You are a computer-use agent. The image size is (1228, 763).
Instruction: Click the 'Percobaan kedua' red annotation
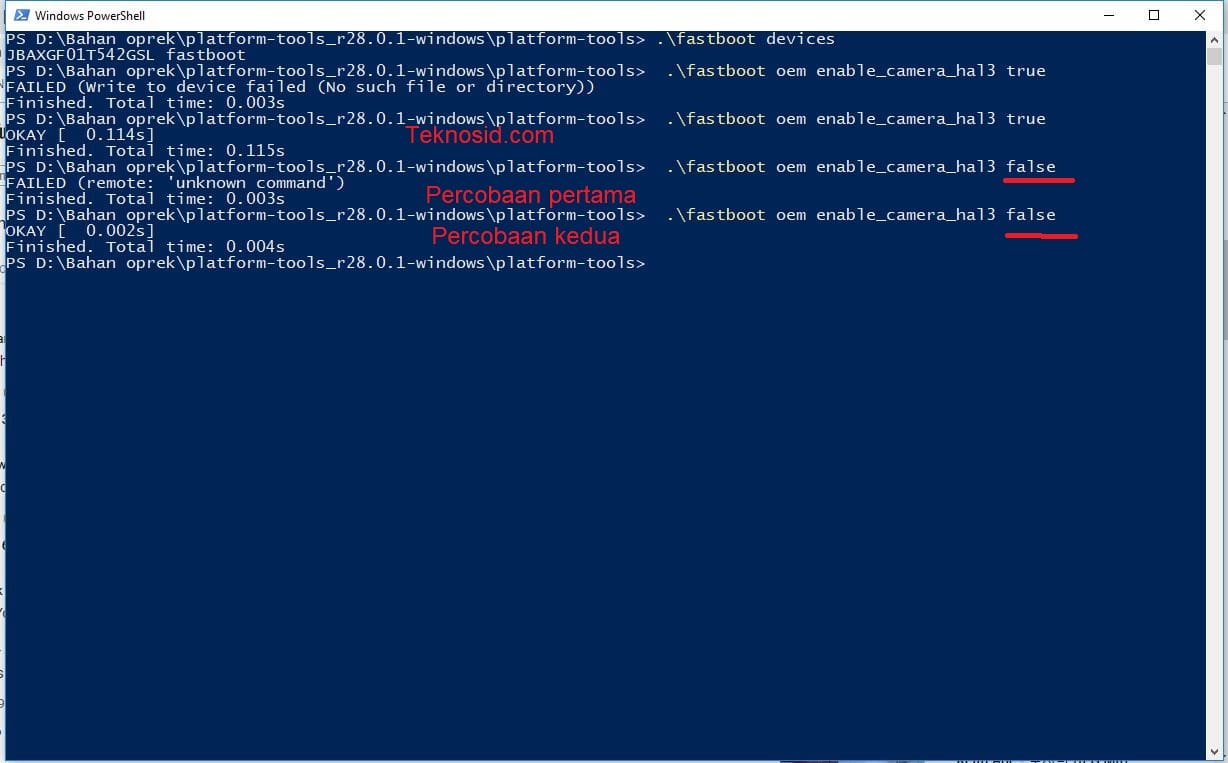[x=526, y=236]
